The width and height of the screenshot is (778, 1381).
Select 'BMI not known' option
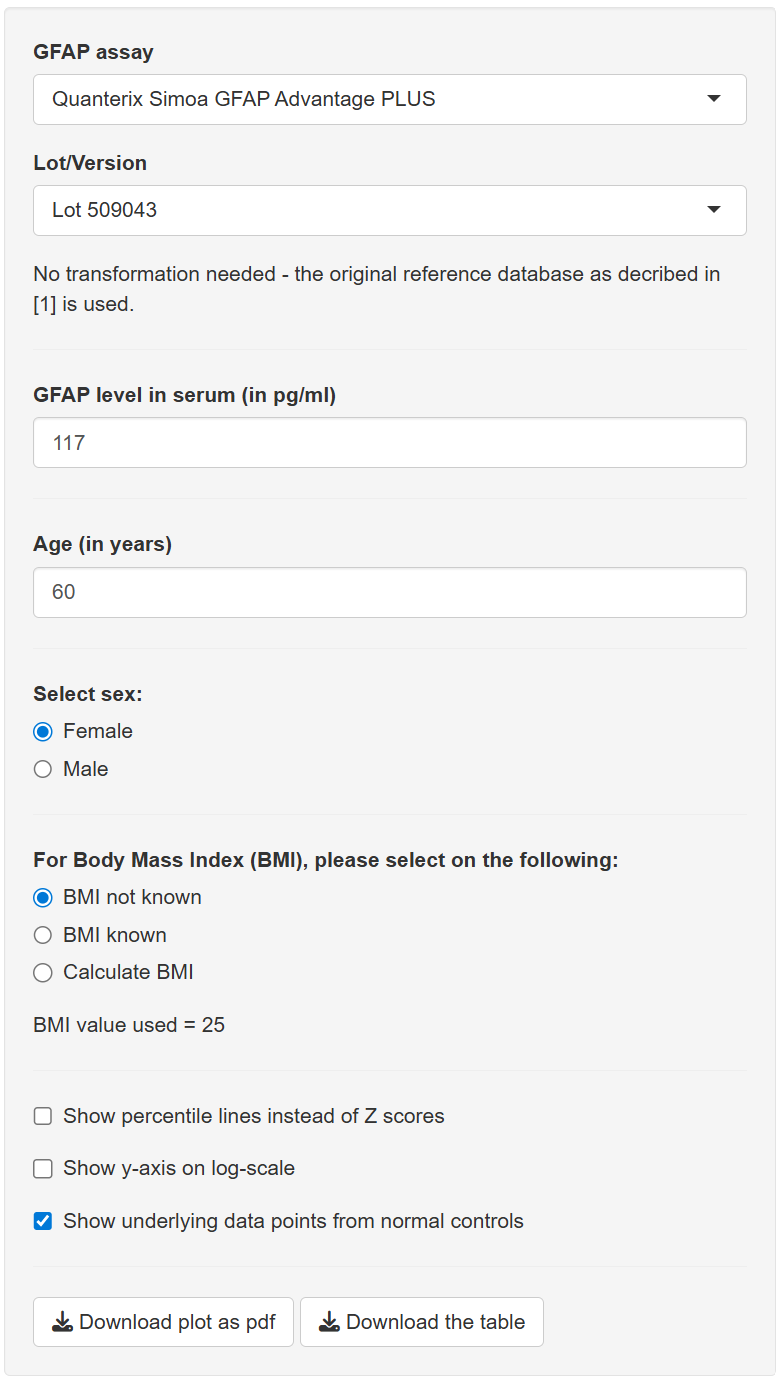coord(43,898)
